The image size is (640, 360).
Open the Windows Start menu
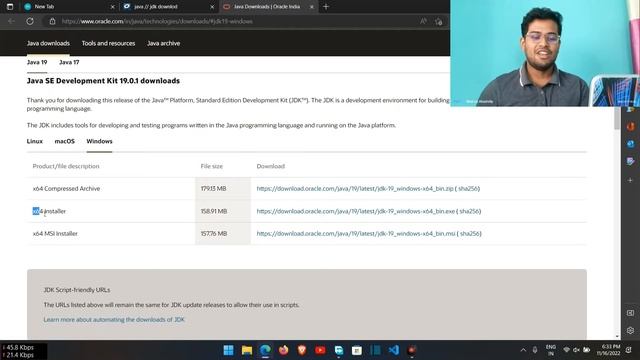tap(229, 350)
